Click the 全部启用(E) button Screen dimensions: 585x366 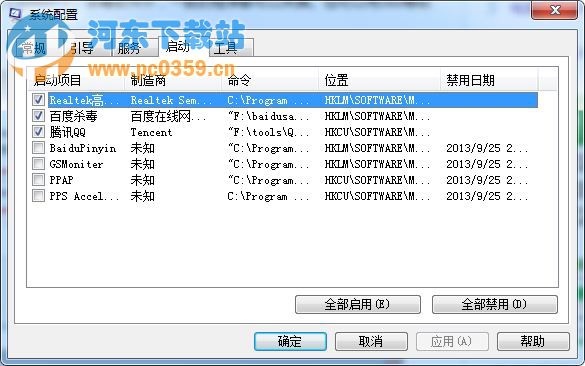coord(357,304)
